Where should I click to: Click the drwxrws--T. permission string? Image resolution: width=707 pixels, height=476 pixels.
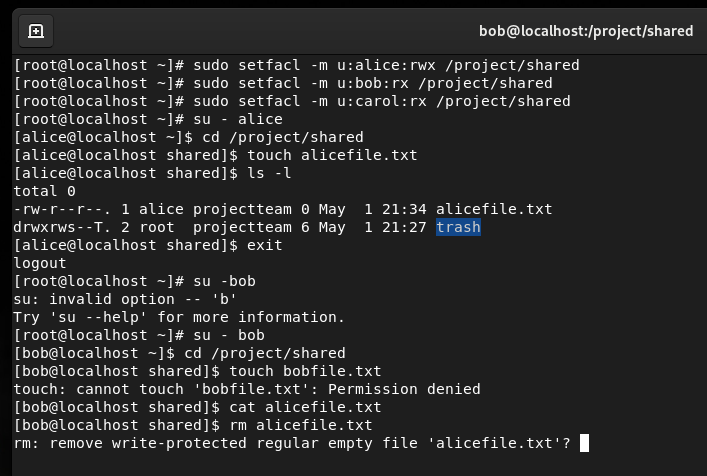coord(62,227)
